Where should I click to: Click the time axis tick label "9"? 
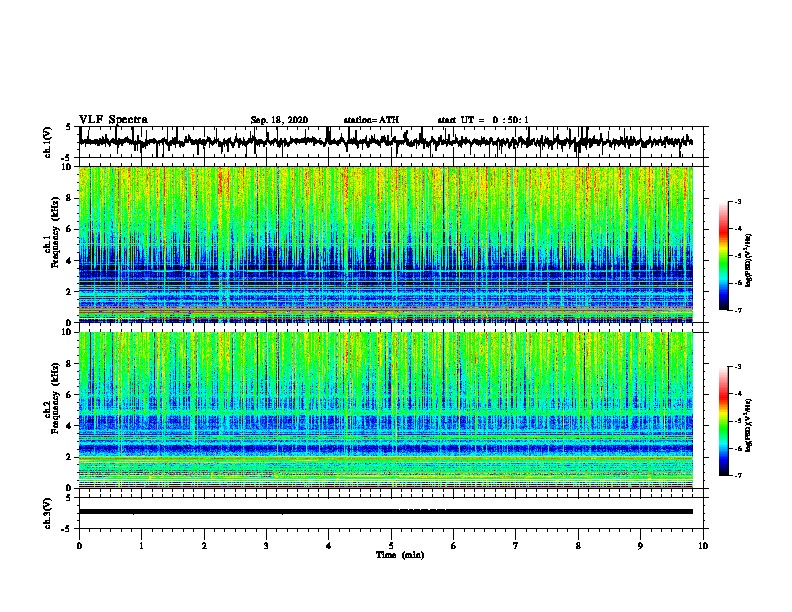pyautogui.click(x=640, y=546)
